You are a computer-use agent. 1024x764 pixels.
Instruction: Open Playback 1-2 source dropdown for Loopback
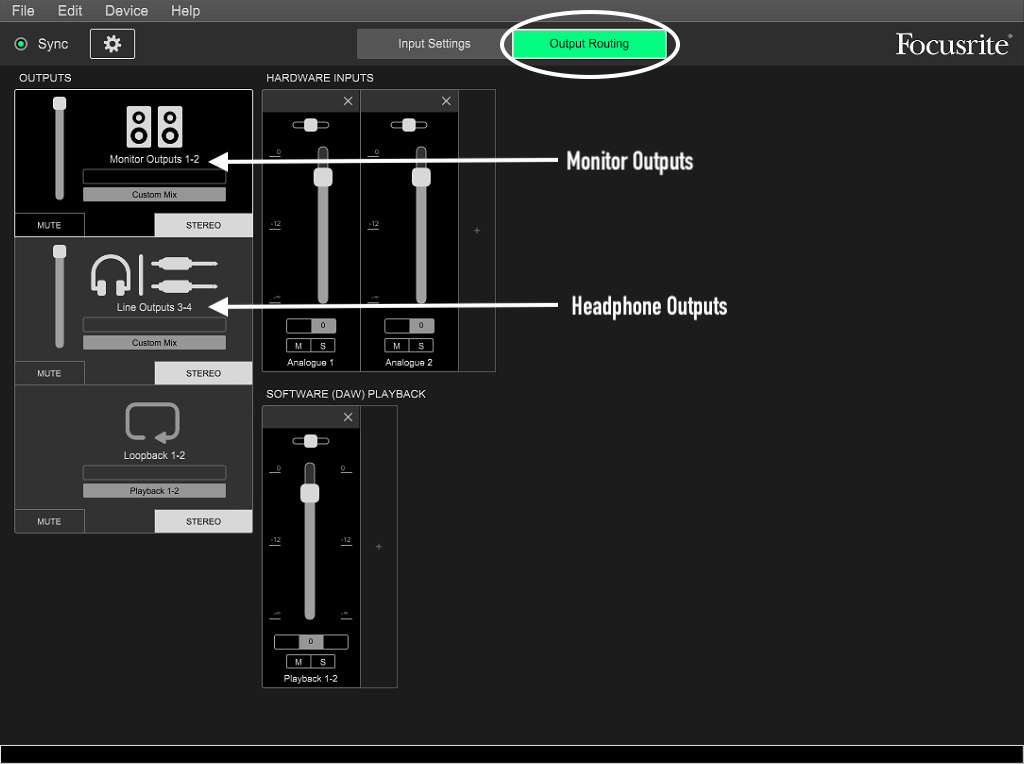(x=154, y=491)
